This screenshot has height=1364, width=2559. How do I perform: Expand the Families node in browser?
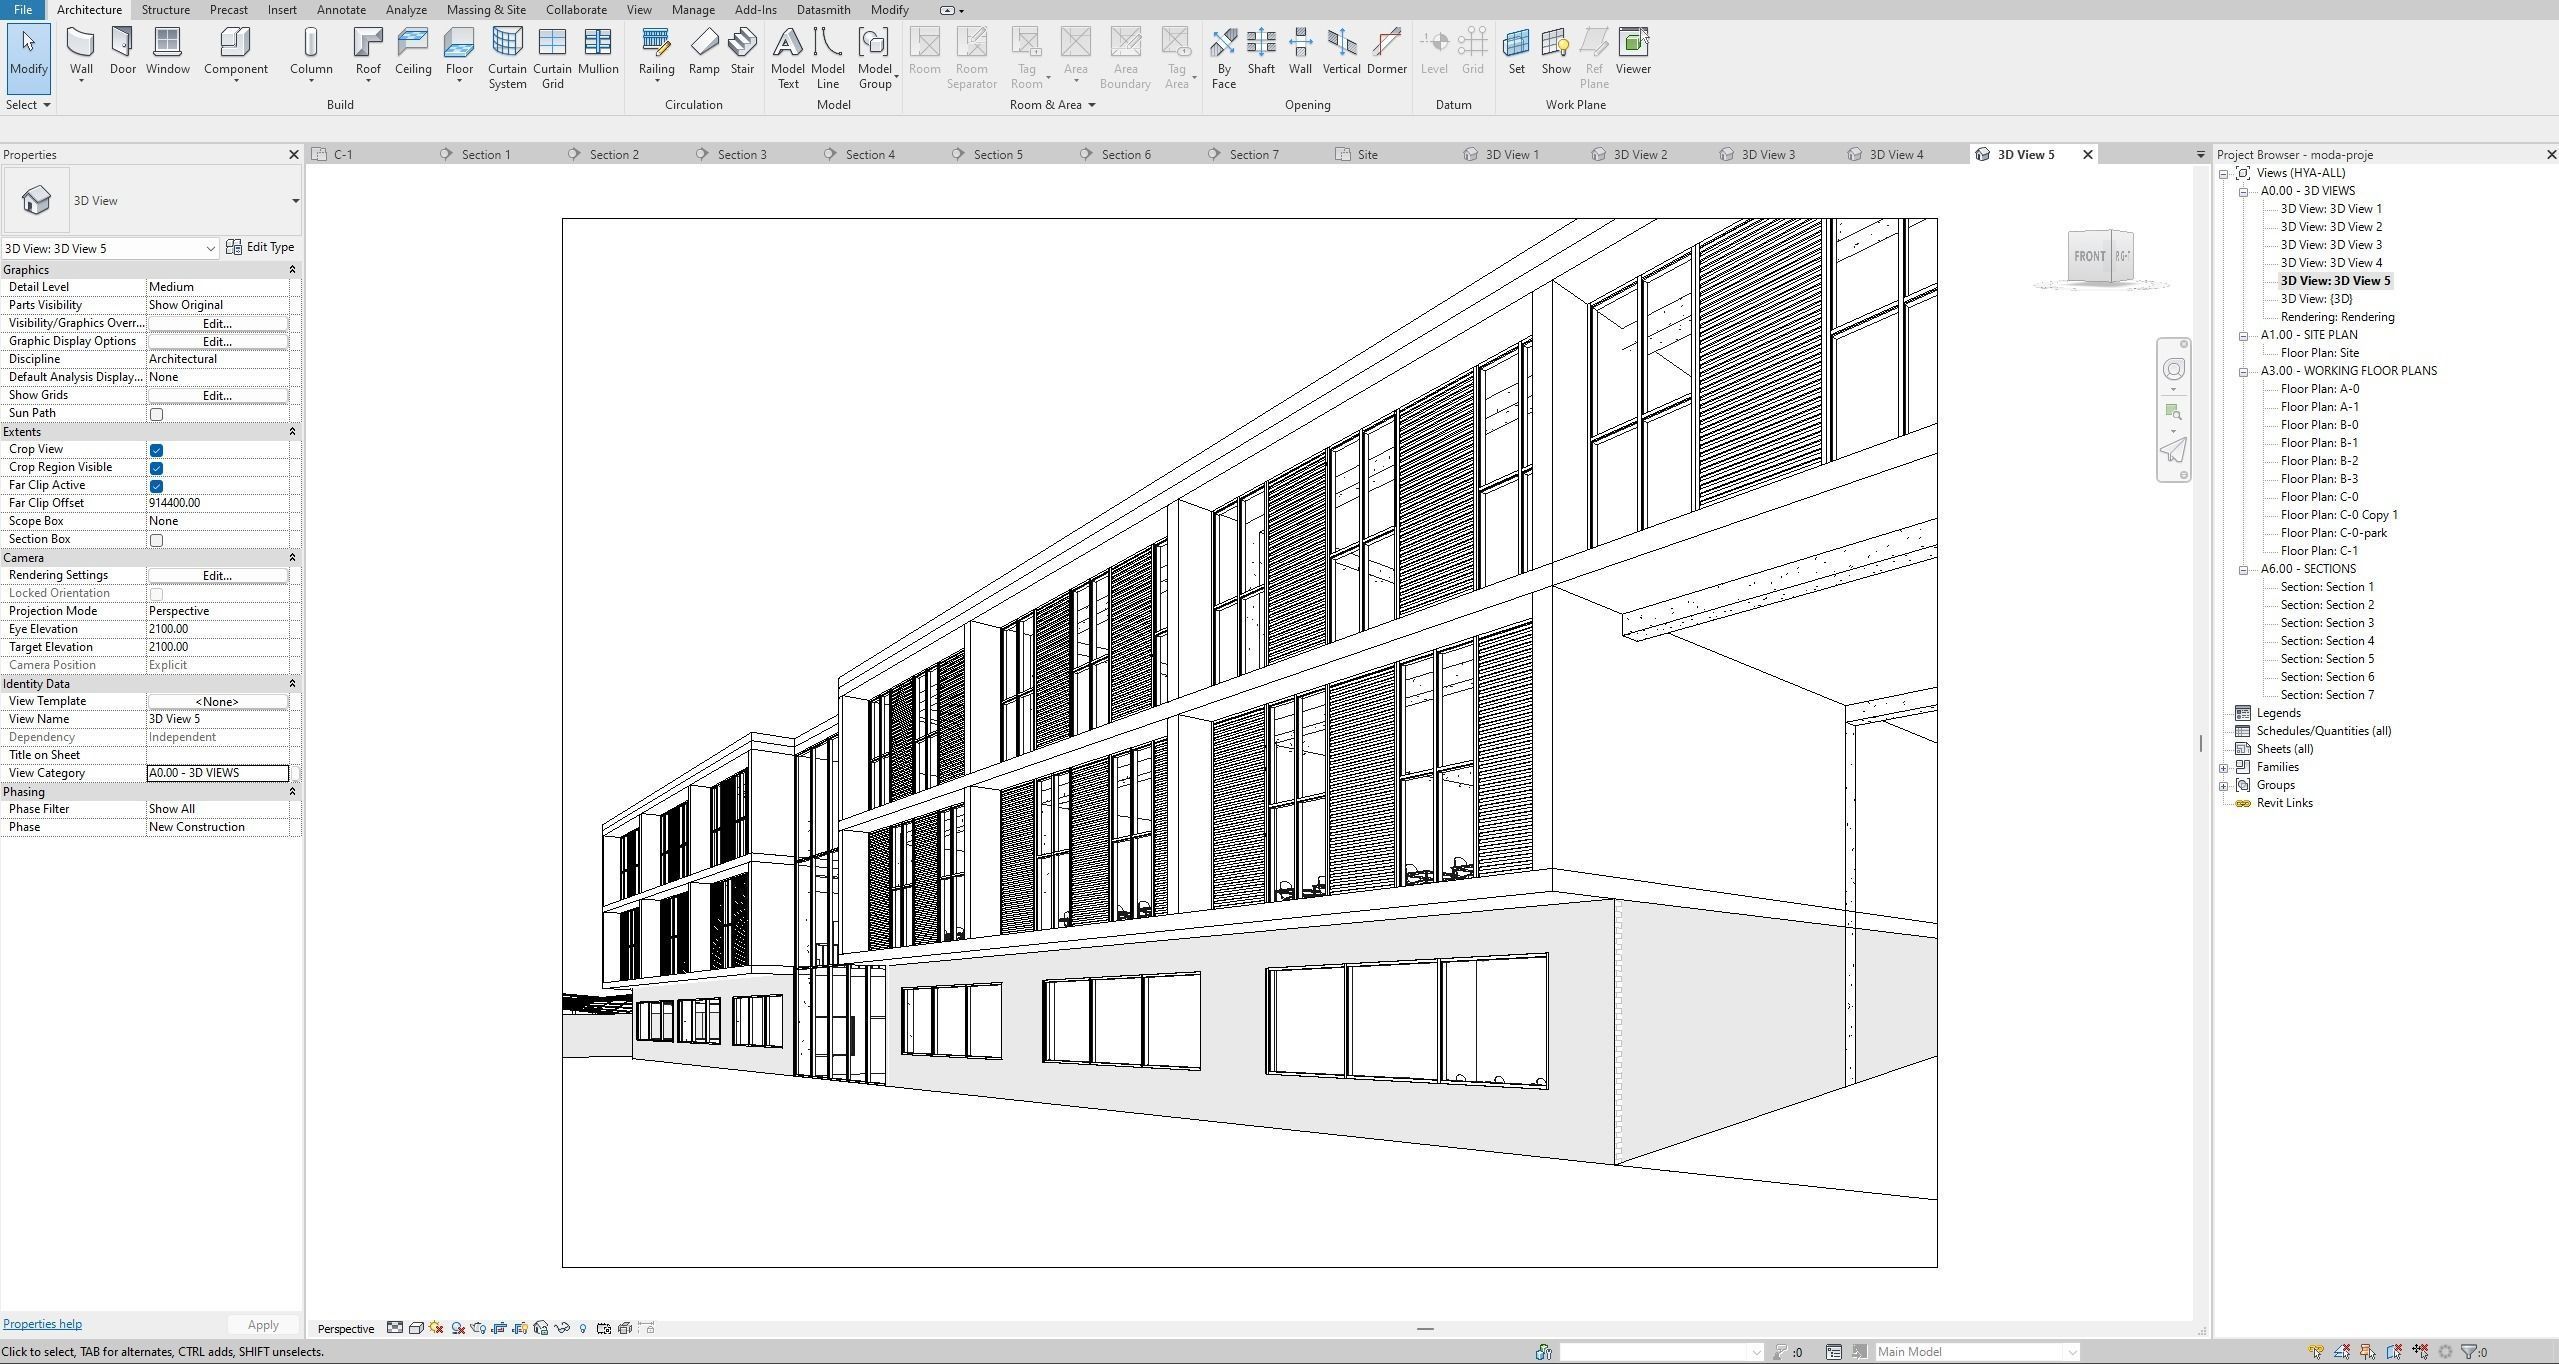click(x=2224, y=768)
